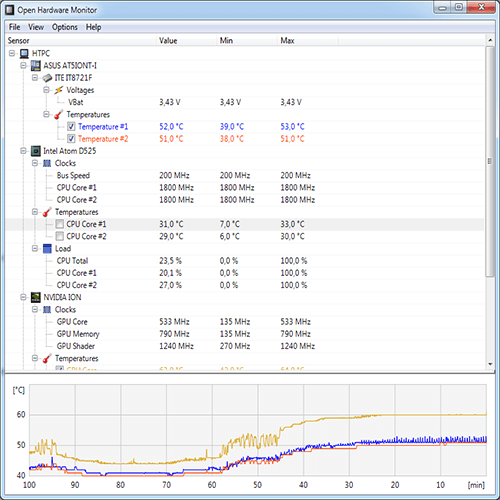Viewport: 500px width, 500px height.
Task: Click the Voltages lightning bolt icon
Action: (x=59, y=90)
